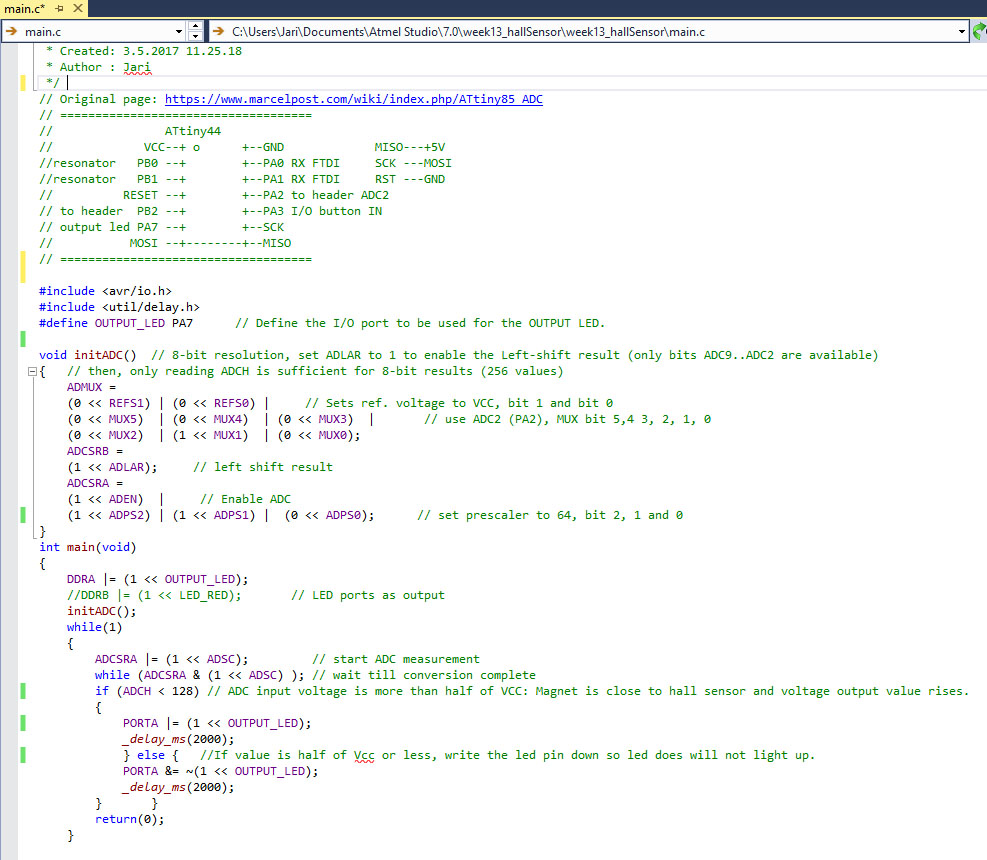Click the orange arrow icon before file path
Viewport: 987px width, 860px height.
coord(218,31)
